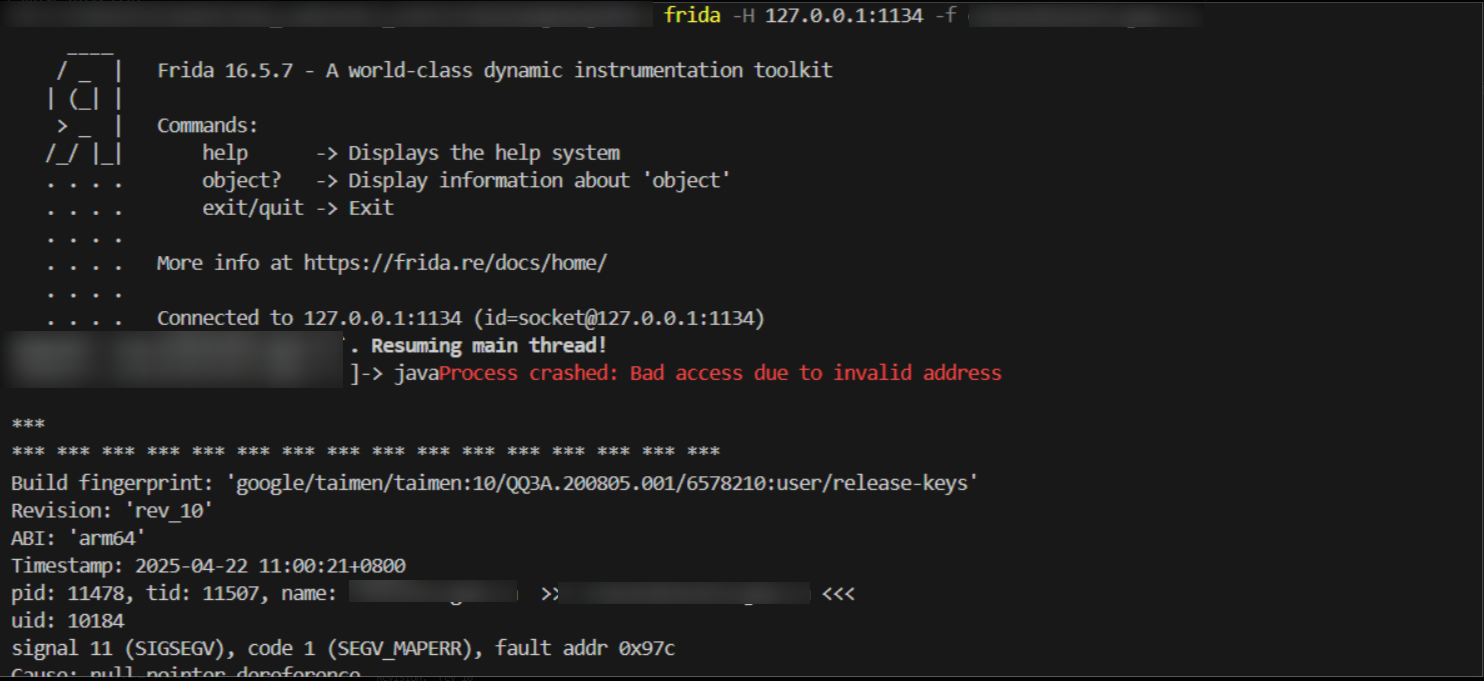Open the https://frida.re/docs/home/ link
Image resolution: width=1484 pixels, height=681 pixels.
coord(455,263)
